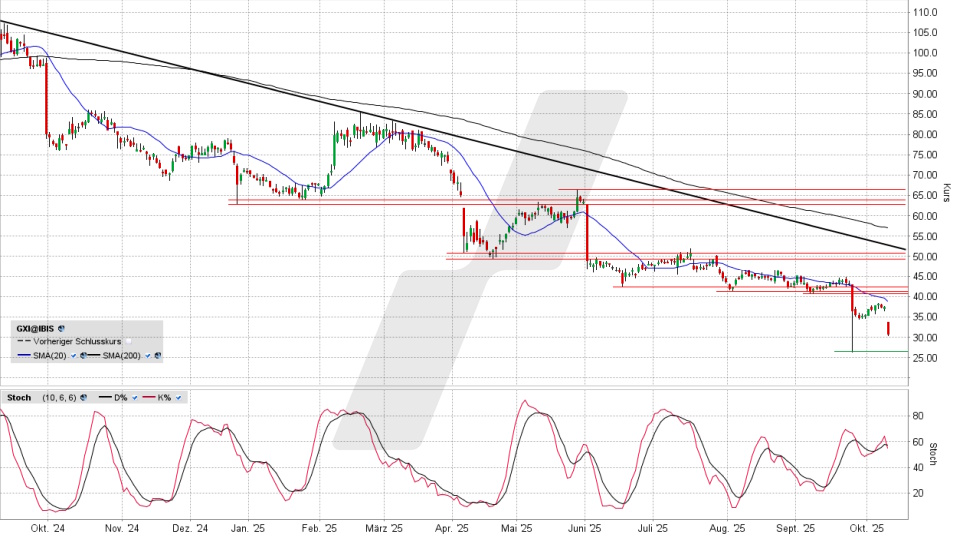Open settings icon next to GXI@IBIS

tap(61, 327)
